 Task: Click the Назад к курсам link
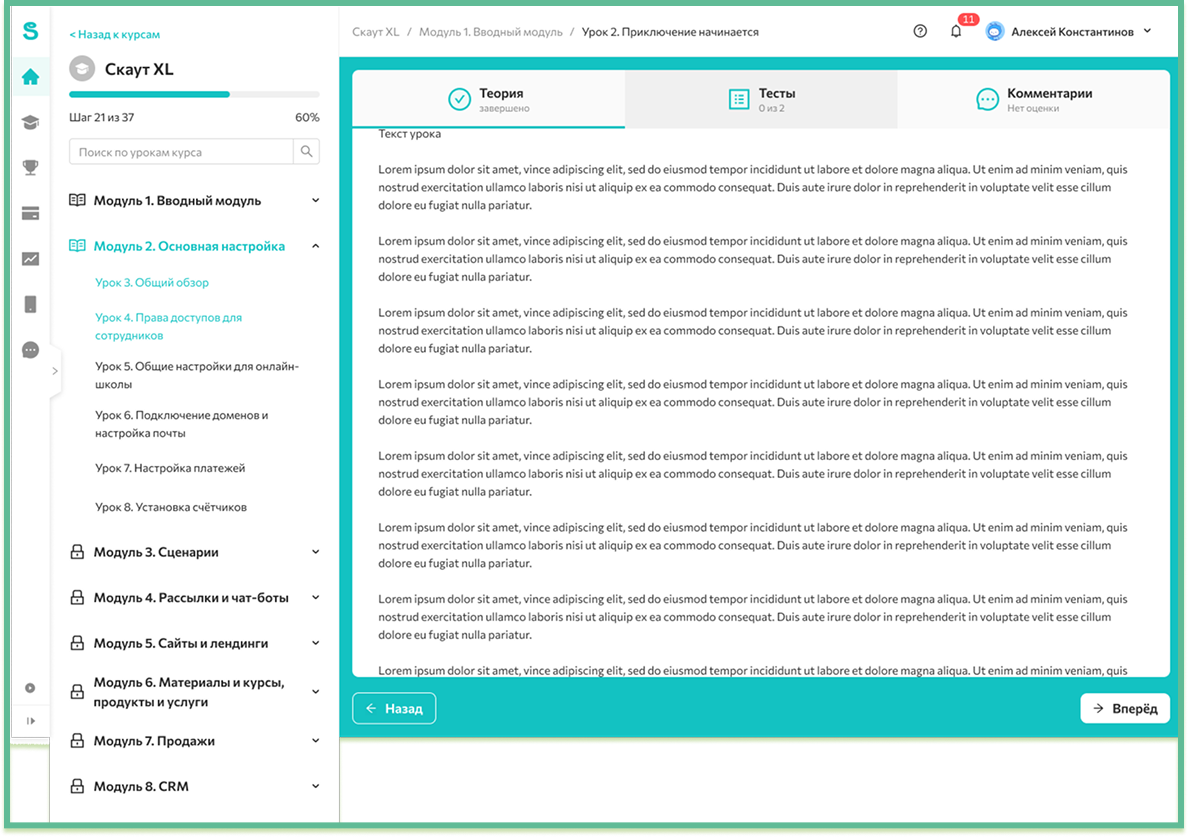(114, 34)
